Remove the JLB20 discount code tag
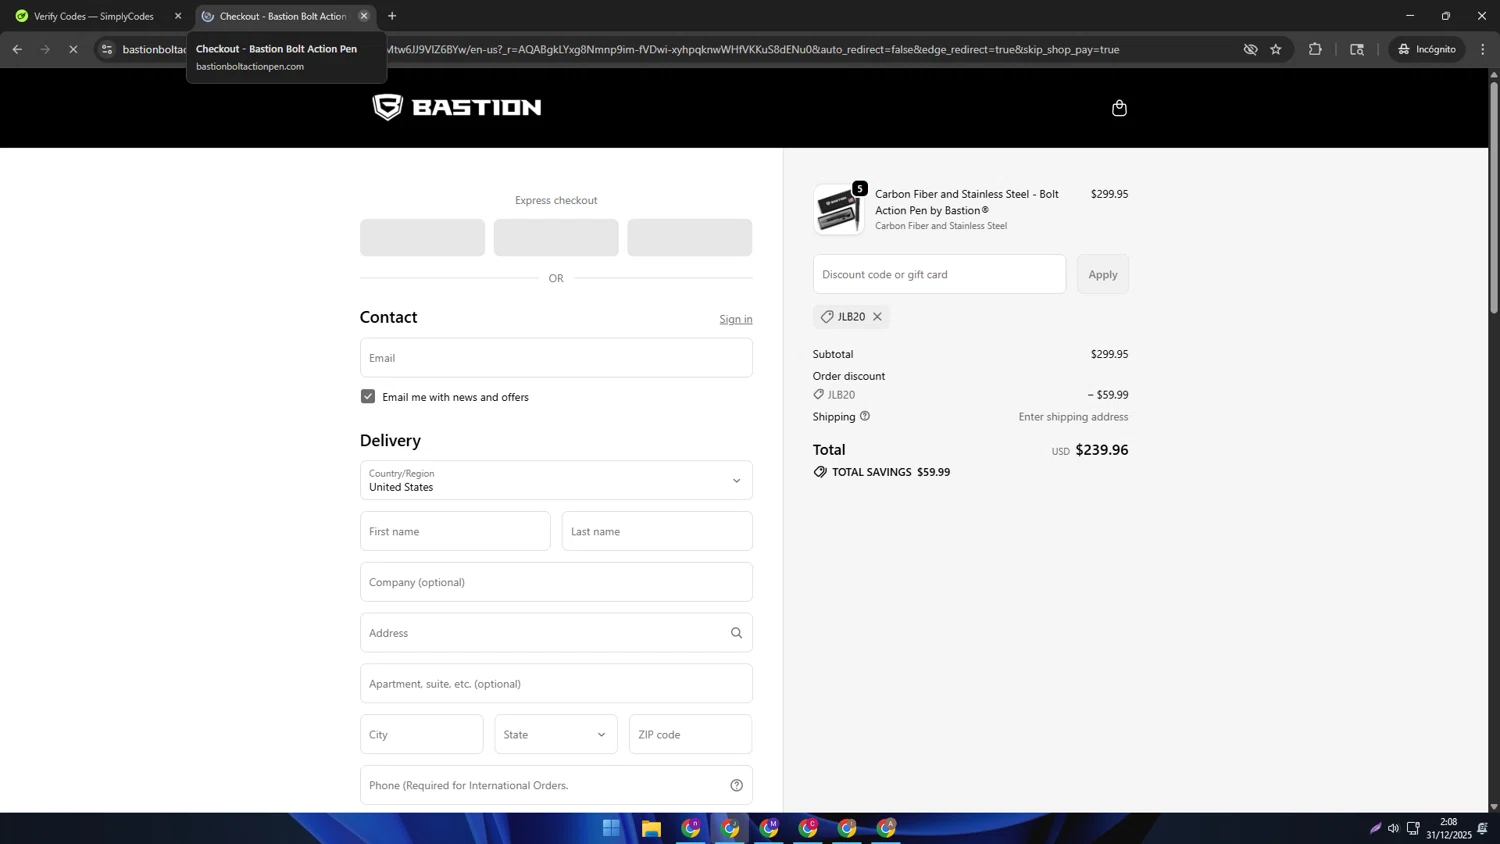This screenshot has width=1500, height=844. tap(877, 317)
